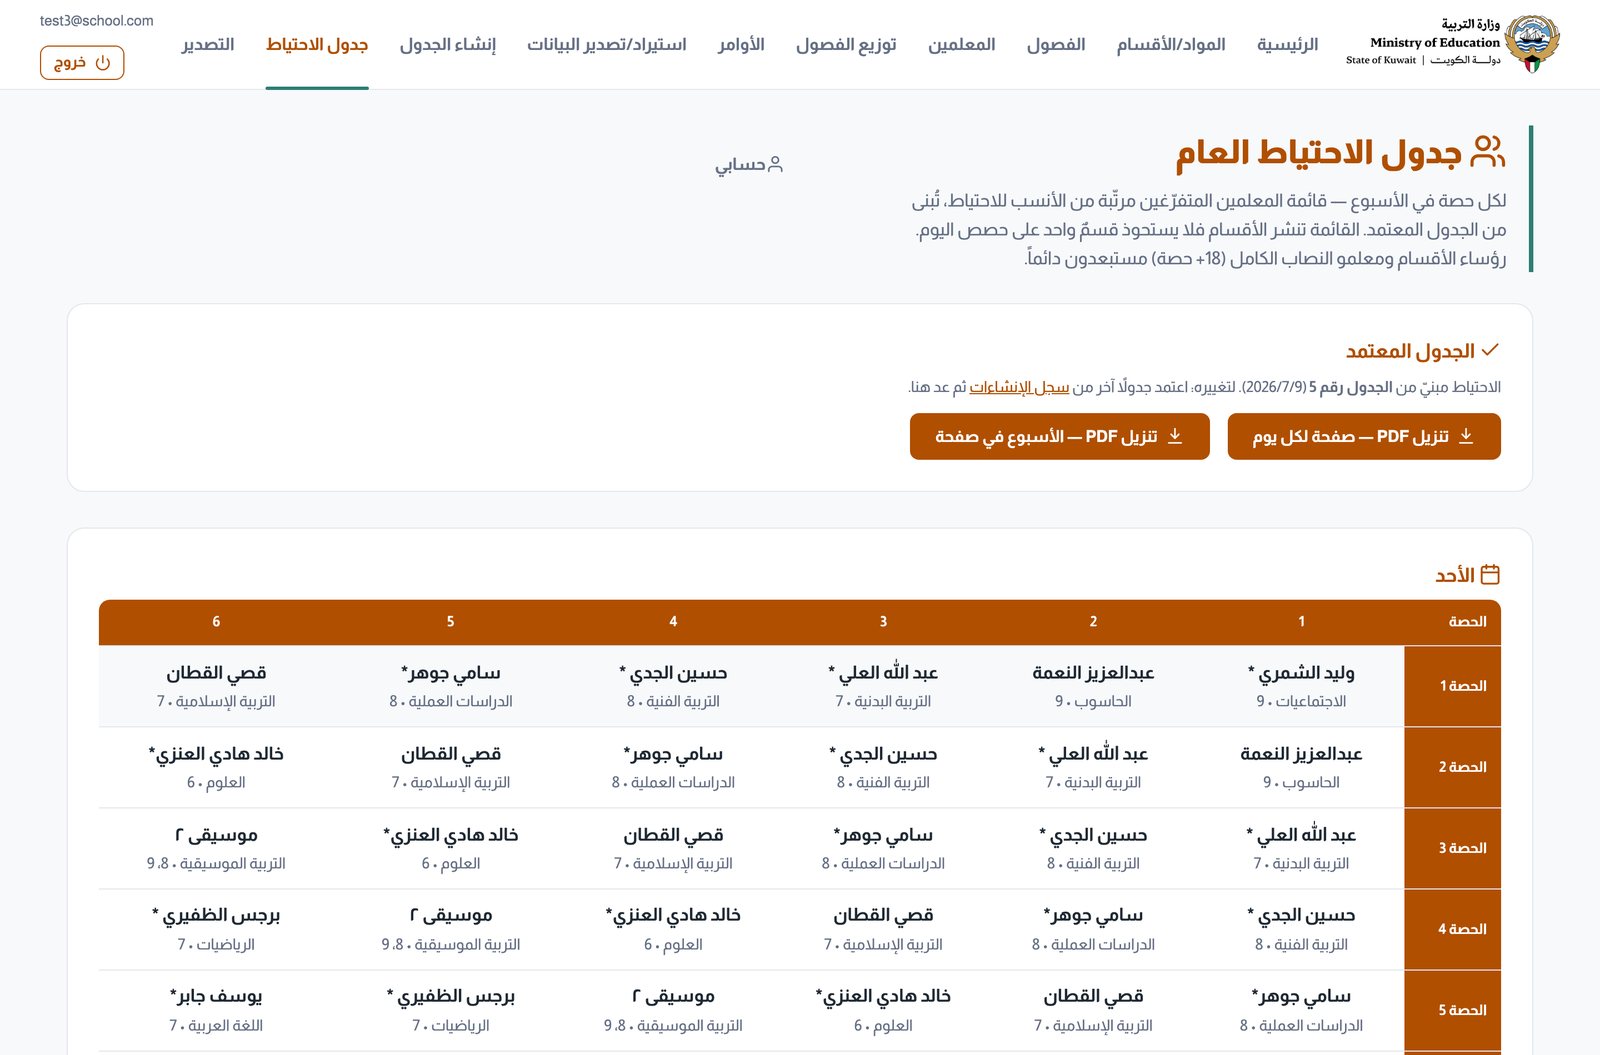Click test3@school.com email text

coord(97,21)
